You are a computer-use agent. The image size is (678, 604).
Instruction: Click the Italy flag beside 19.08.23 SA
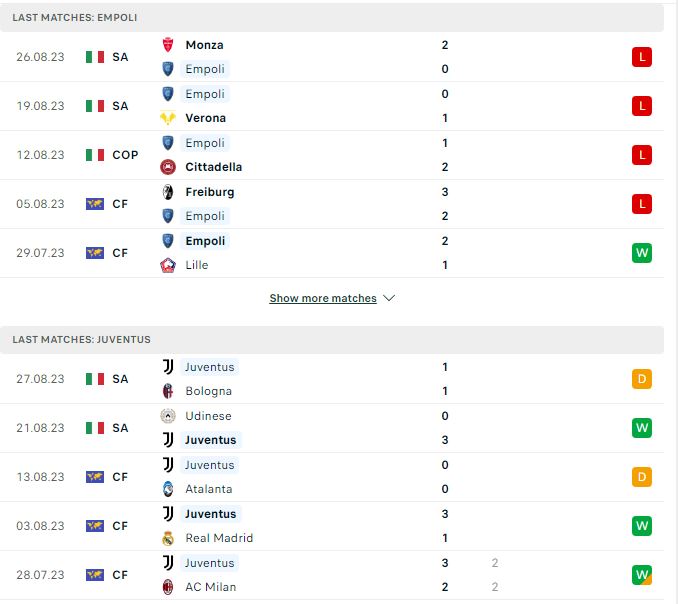95,106
